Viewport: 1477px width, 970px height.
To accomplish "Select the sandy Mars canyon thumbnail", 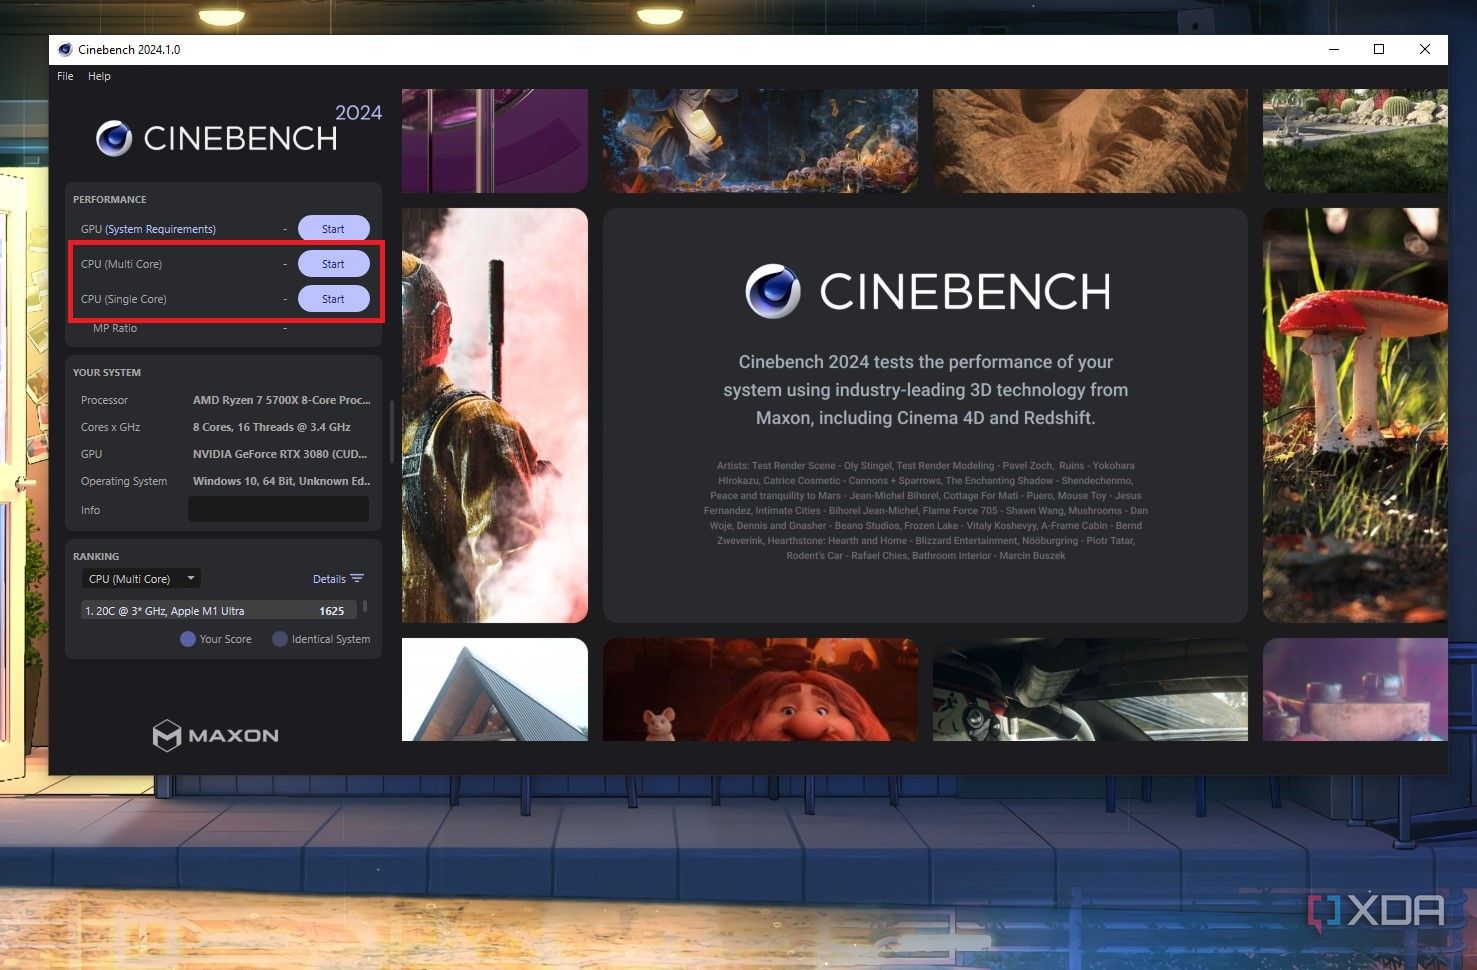I will click(1090, 140).
